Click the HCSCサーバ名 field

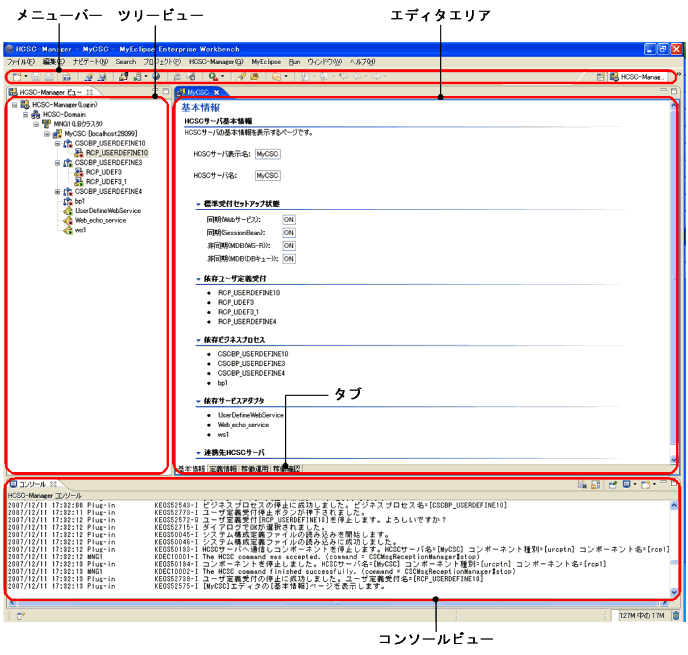tap(268, 175)
